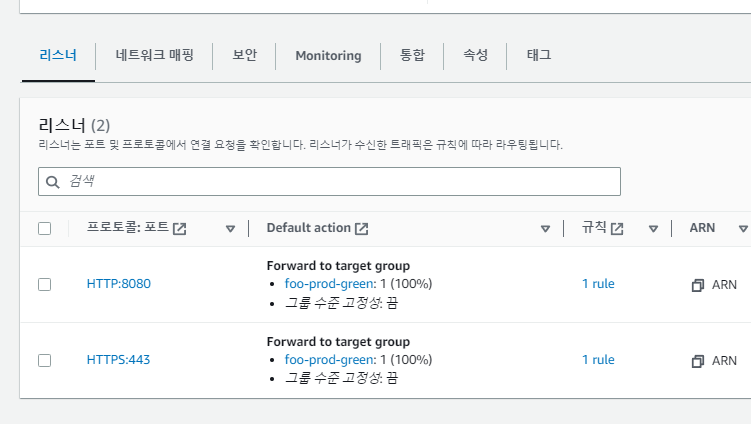Sort by ARN column arrow
The width and height of the screenshot is (751, 424).
coord(743,229)
